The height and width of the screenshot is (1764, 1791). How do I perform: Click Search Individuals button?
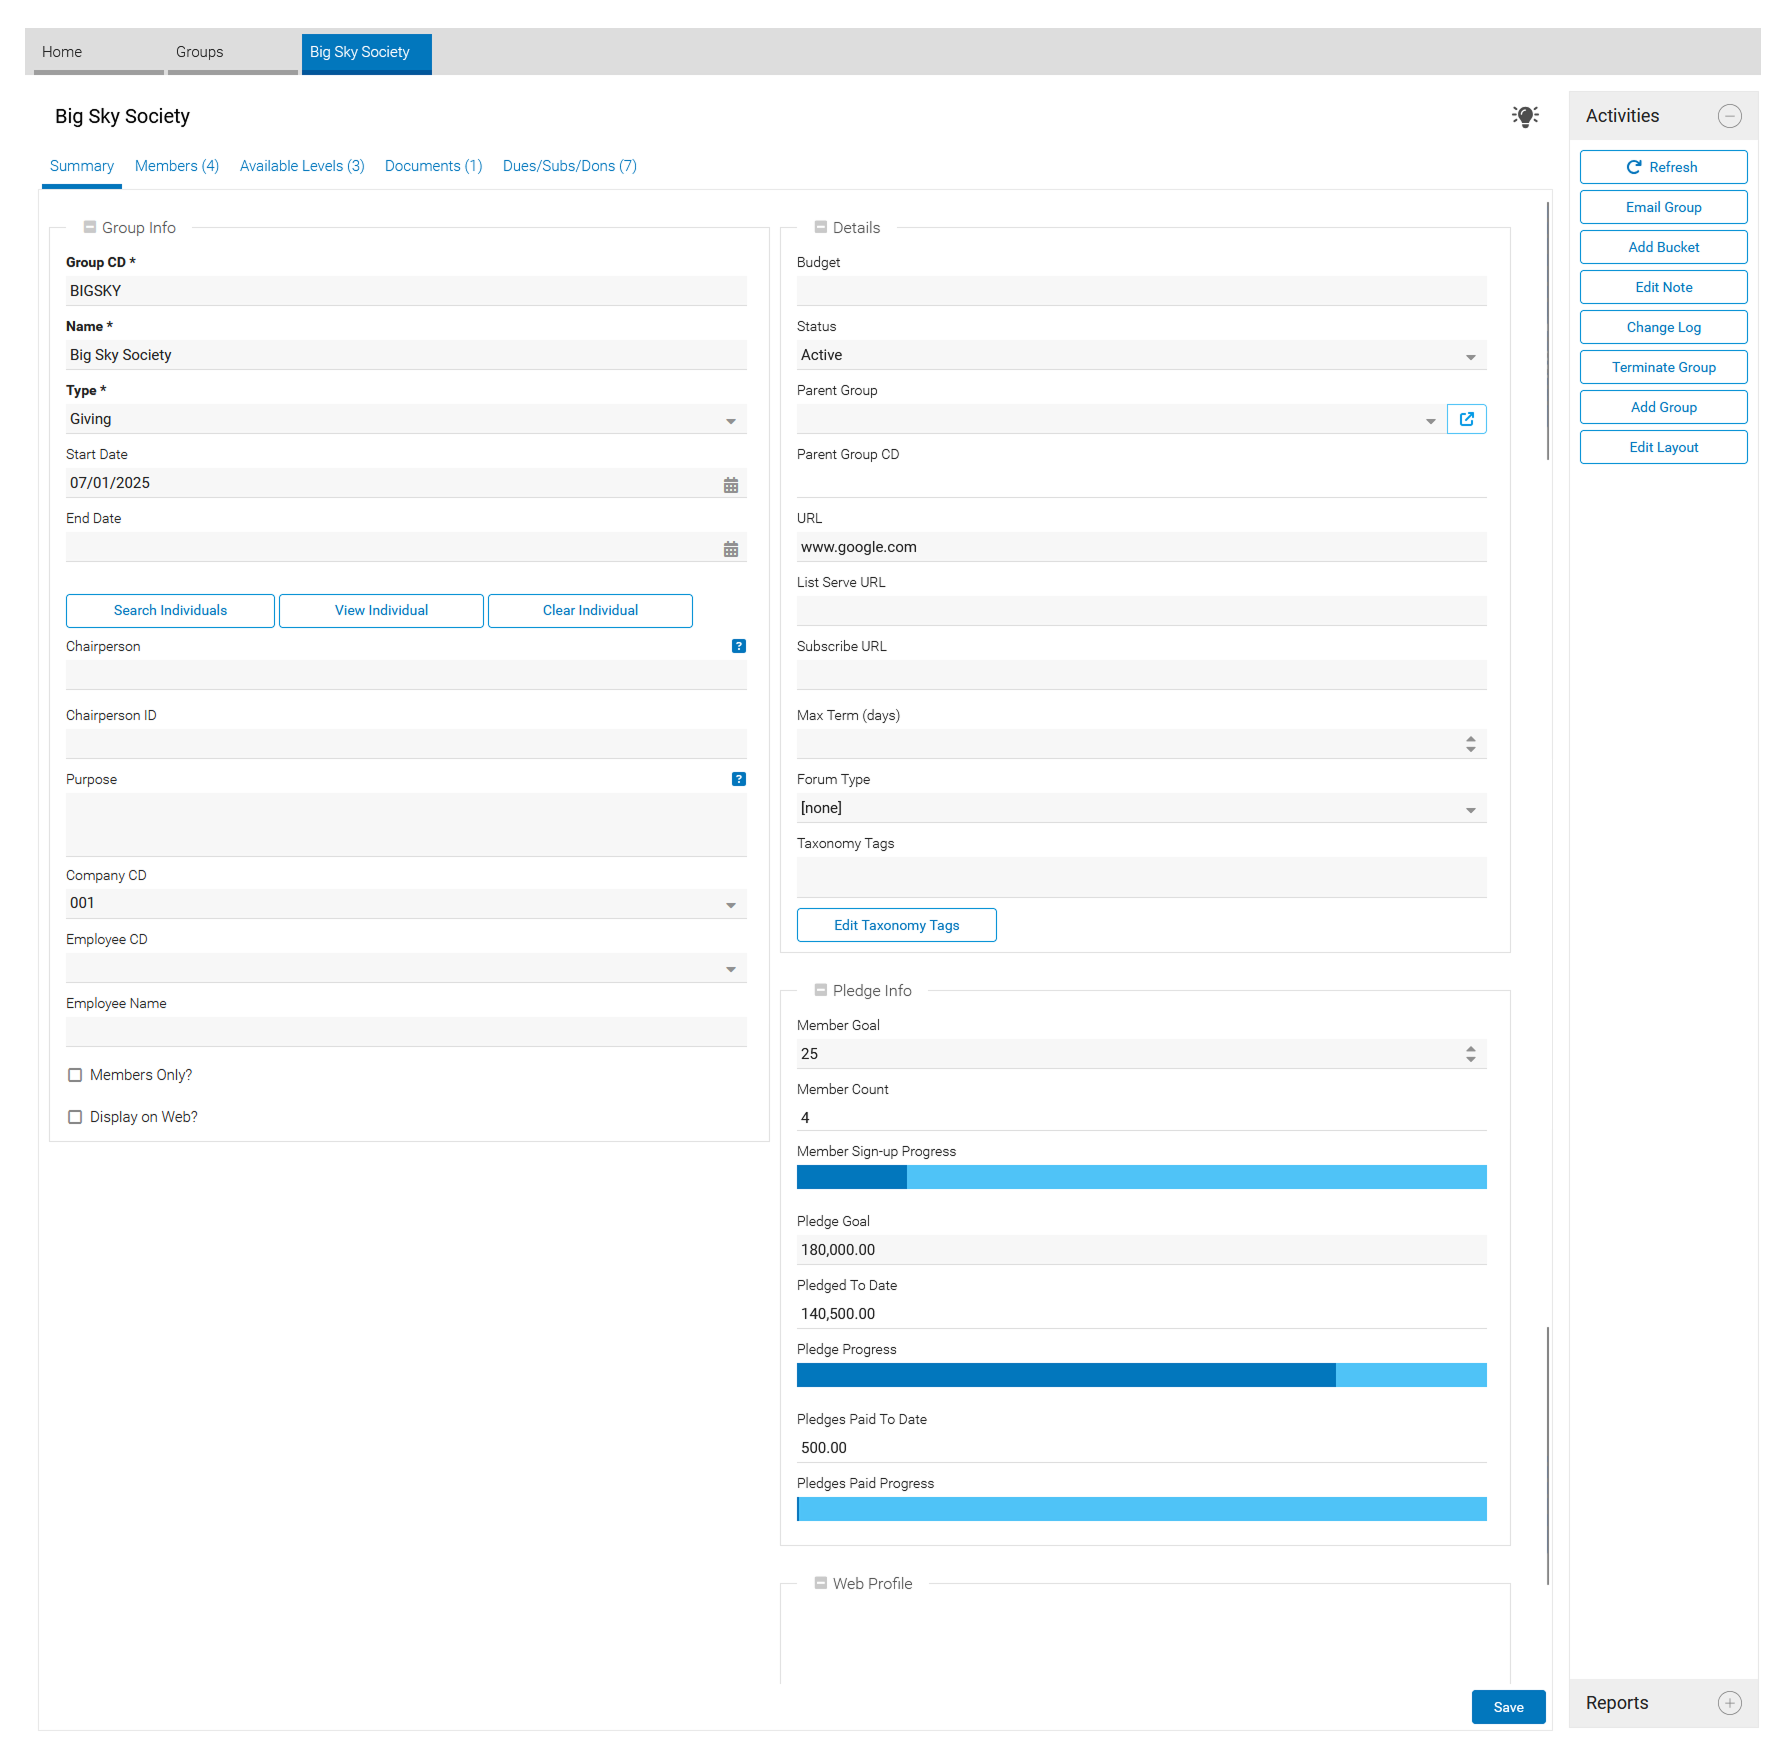170,610
